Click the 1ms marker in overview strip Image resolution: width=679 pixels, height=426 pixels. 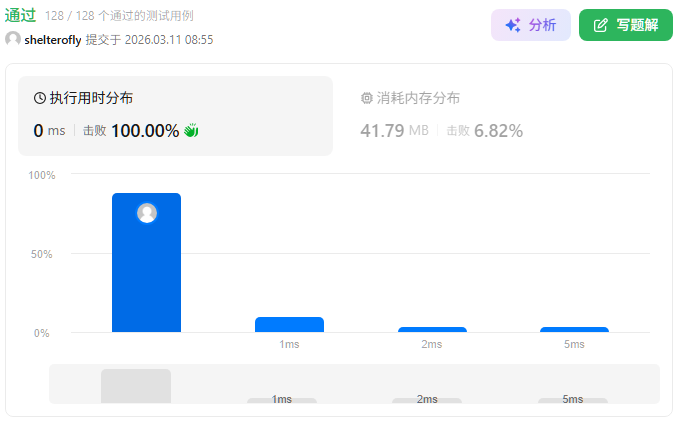coord(282,399)
